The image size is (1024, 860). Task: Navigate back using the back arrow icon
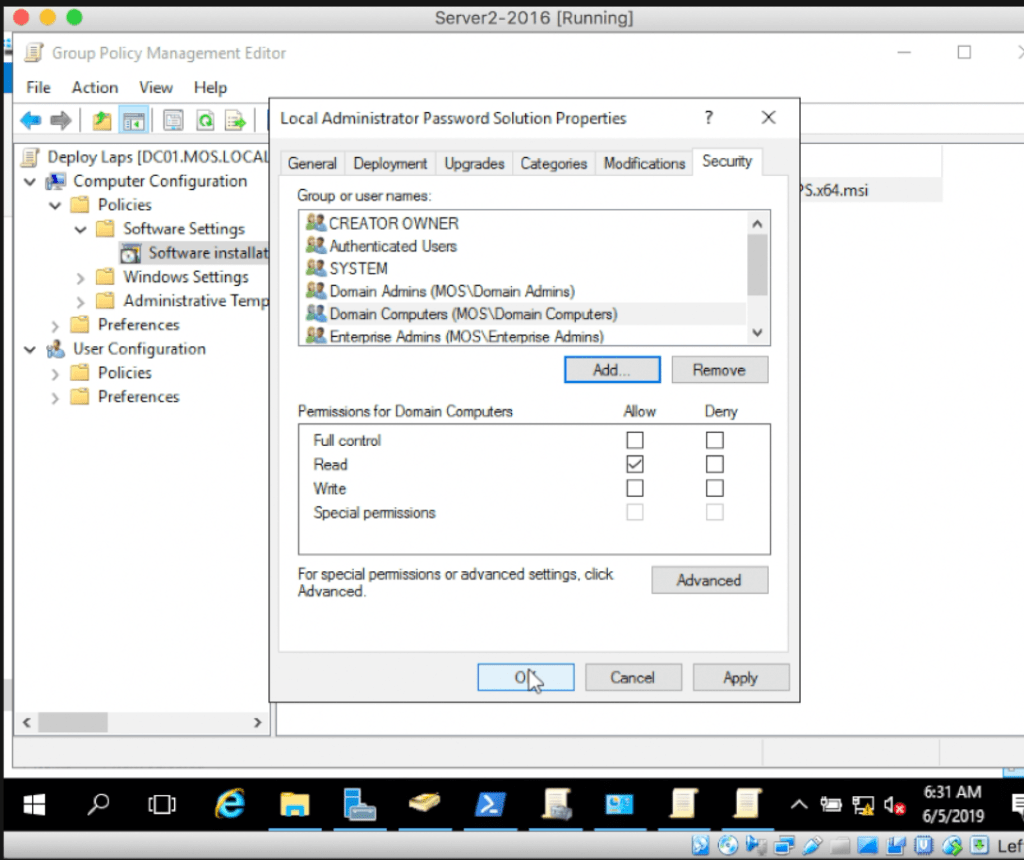[x=30, y=120]
